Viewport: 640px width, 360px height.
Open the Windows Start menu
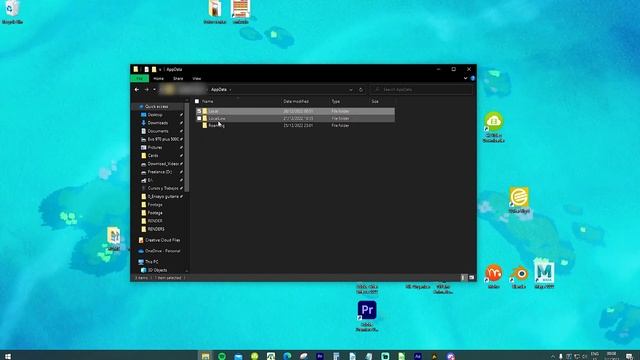tap(7, 356)
